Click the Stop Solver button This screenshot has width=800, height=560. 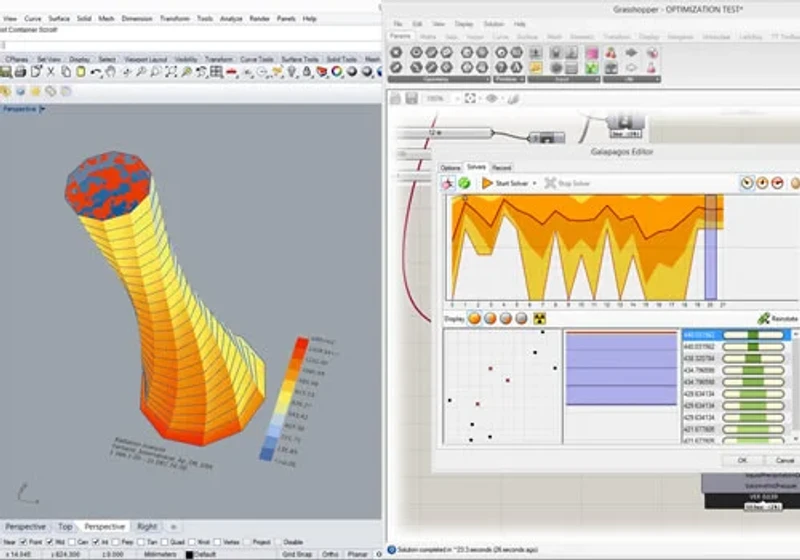567,183
